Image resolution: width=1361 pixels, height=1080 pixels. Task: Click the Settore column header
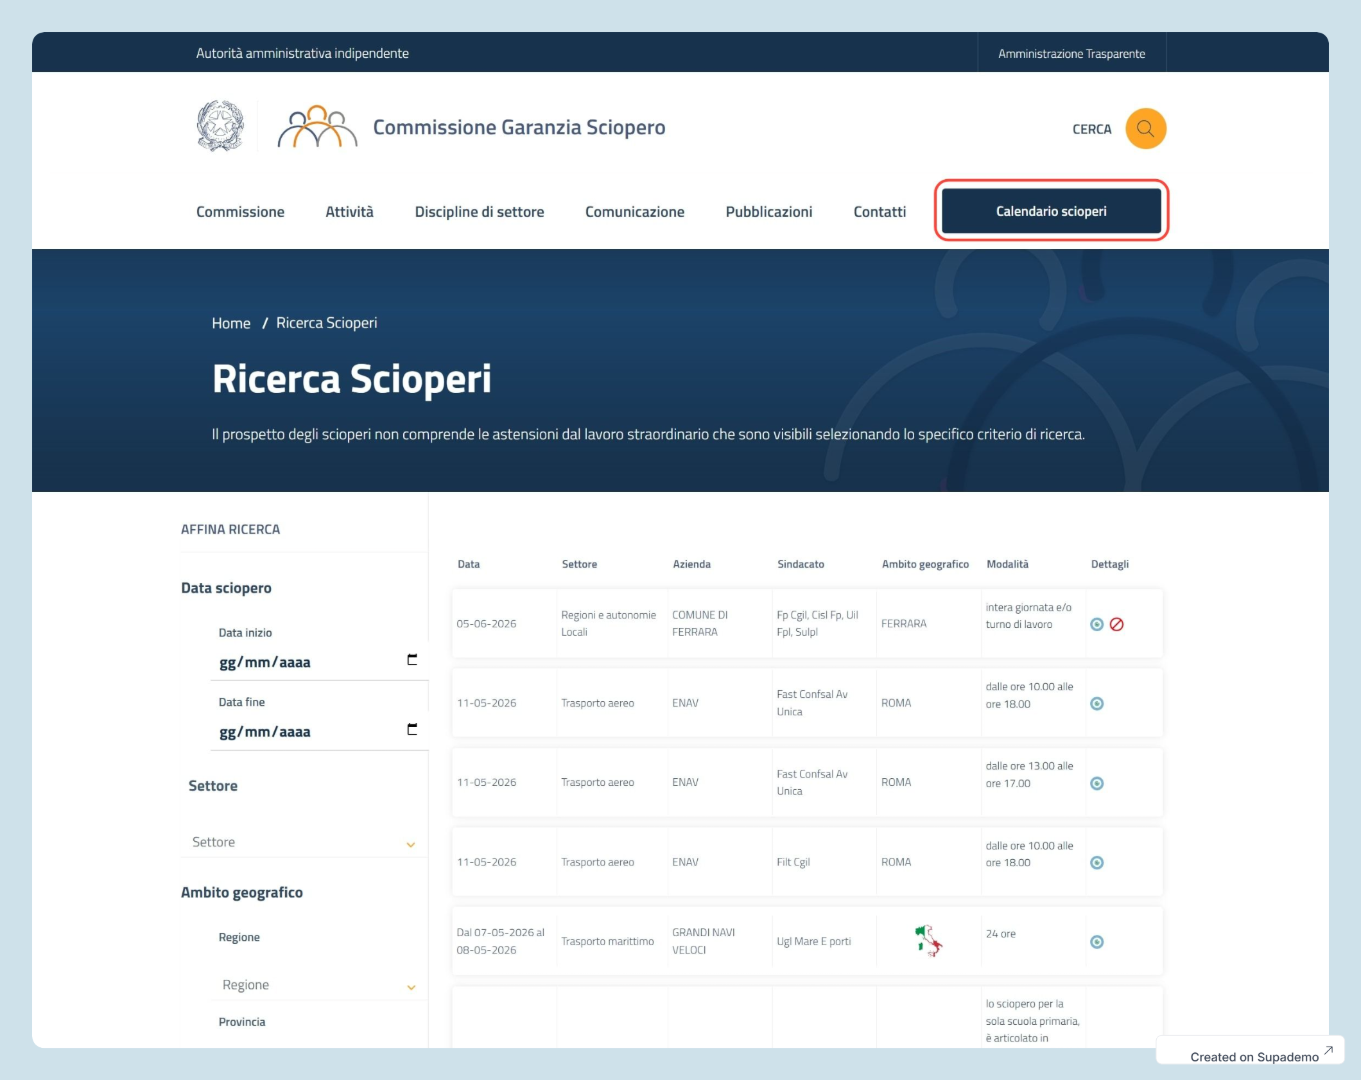(x=579, y=564)
